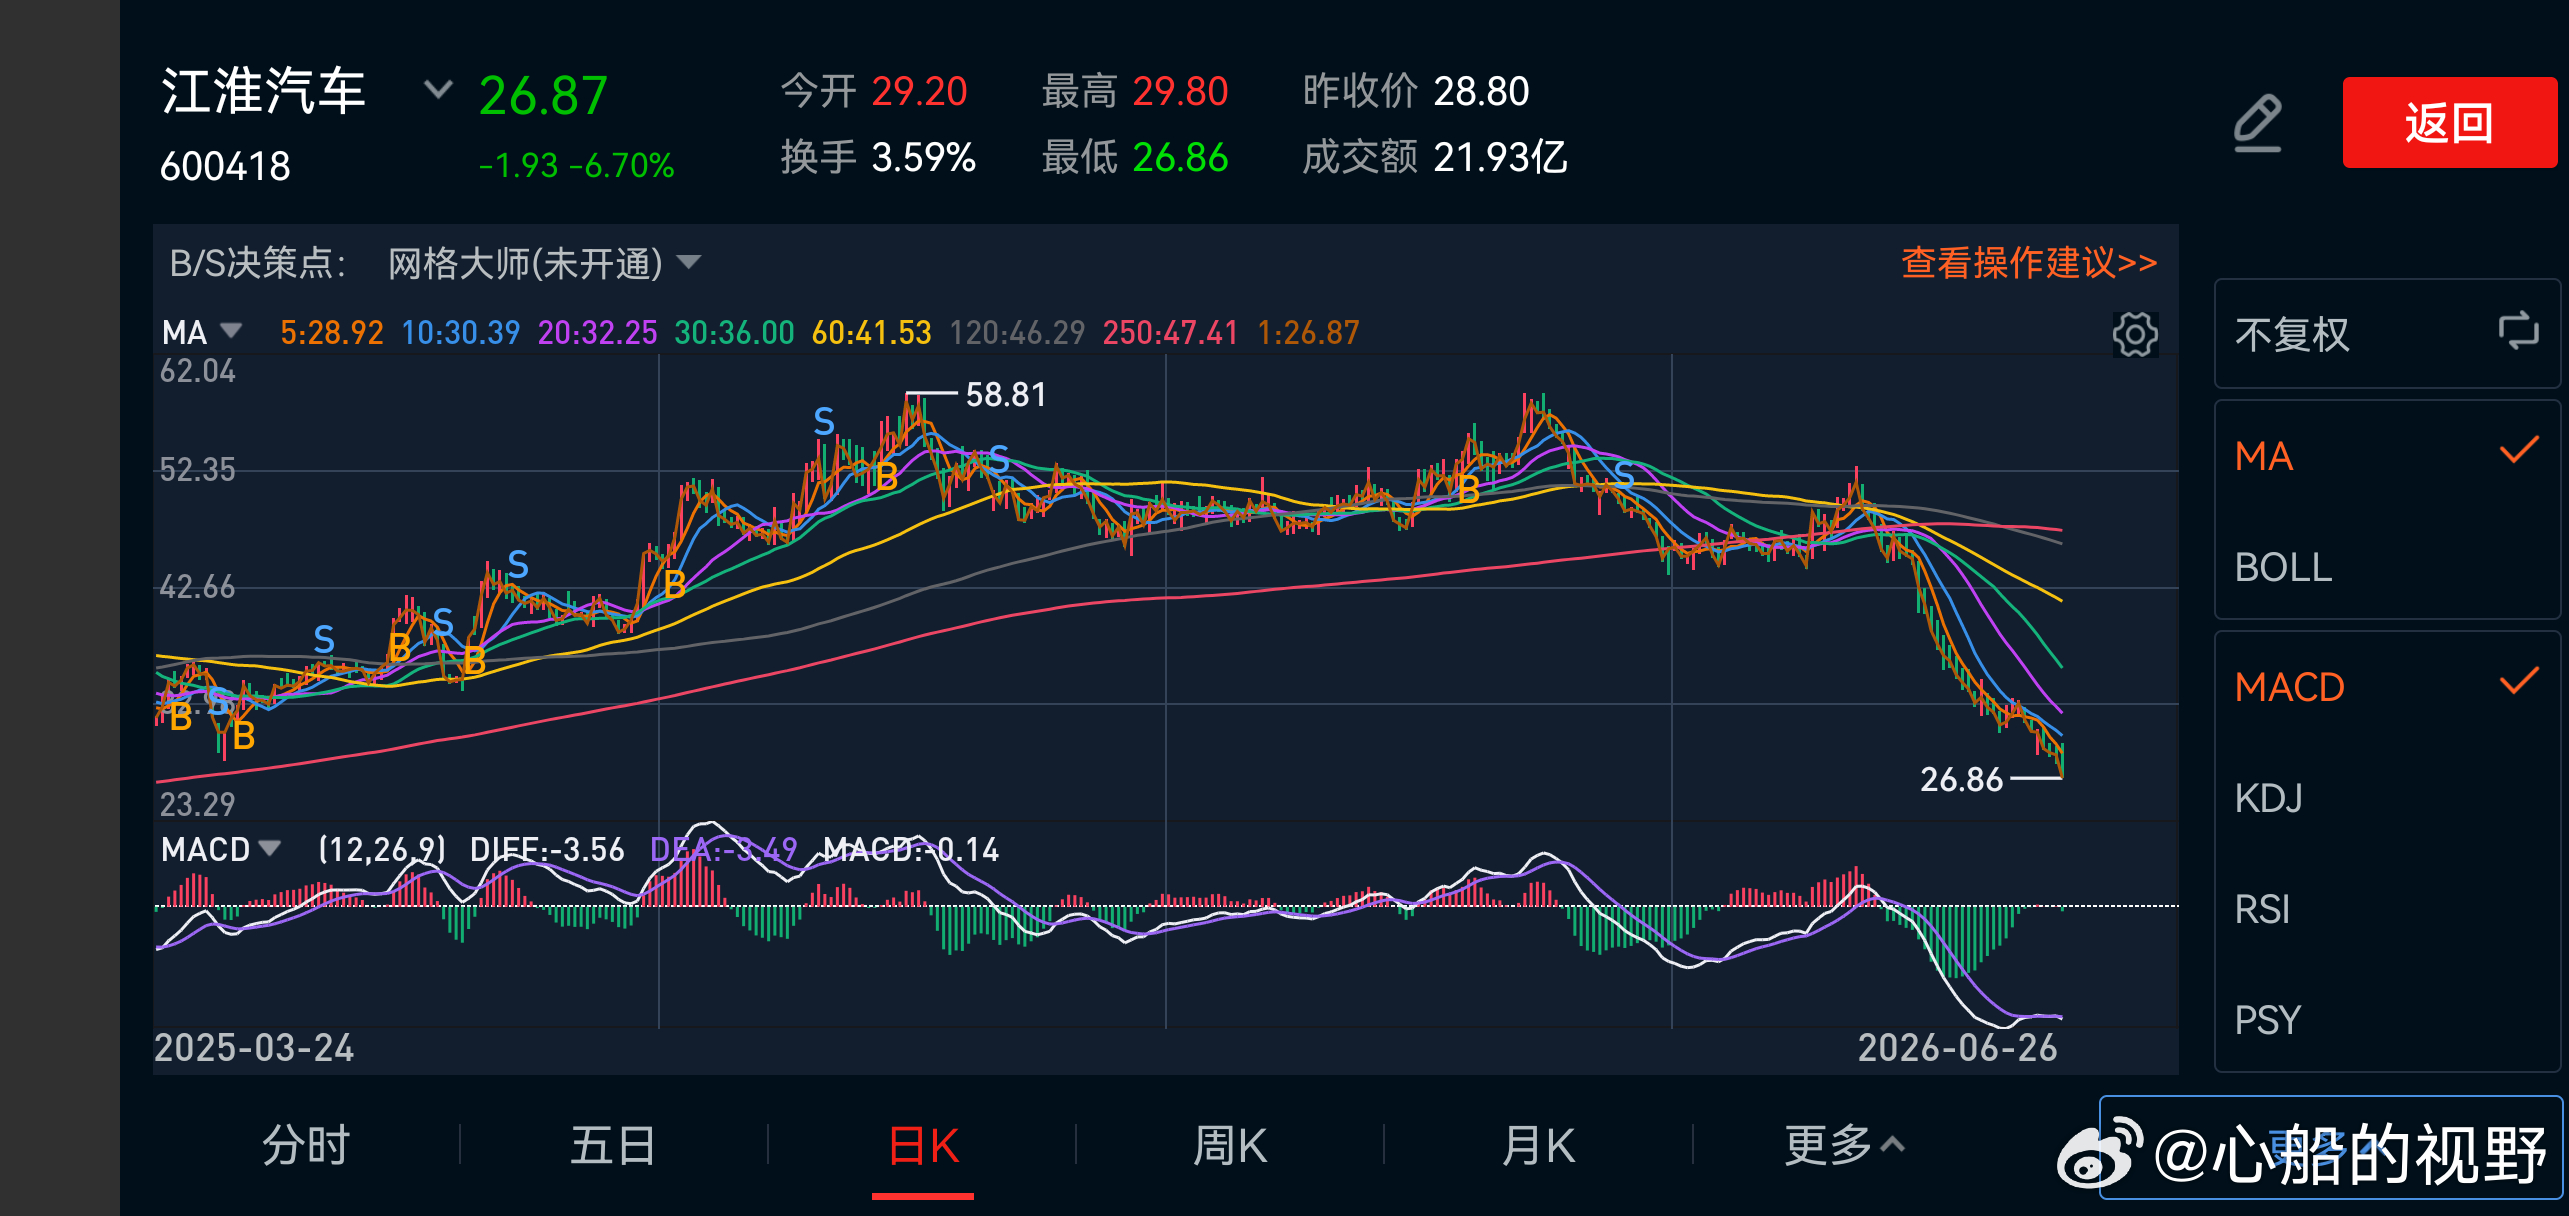Select PSY sub indicator

(2386, 1020)
